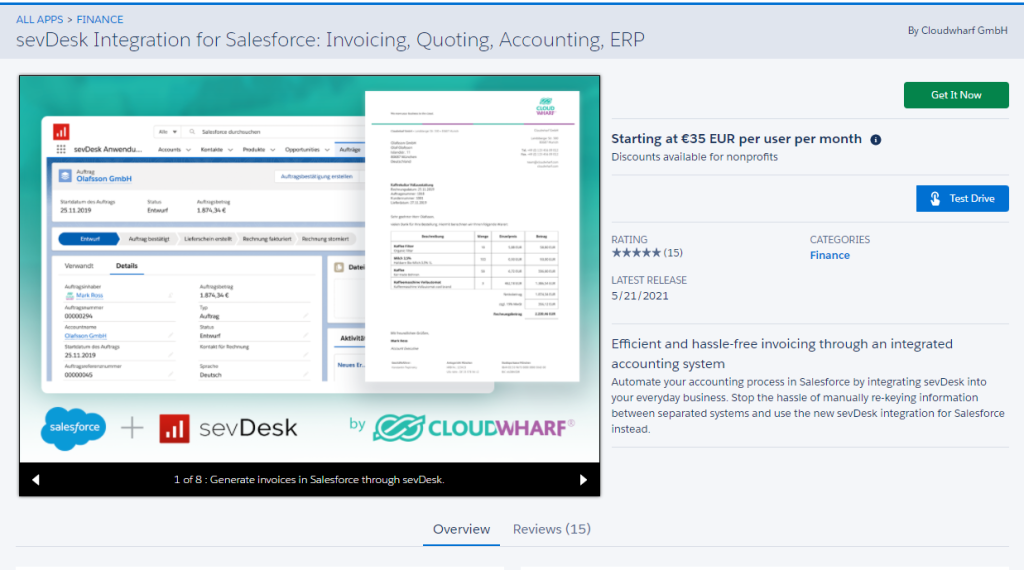Click the FINANCE breadcrumb link
1024x570 pixels.
[100, 19]
